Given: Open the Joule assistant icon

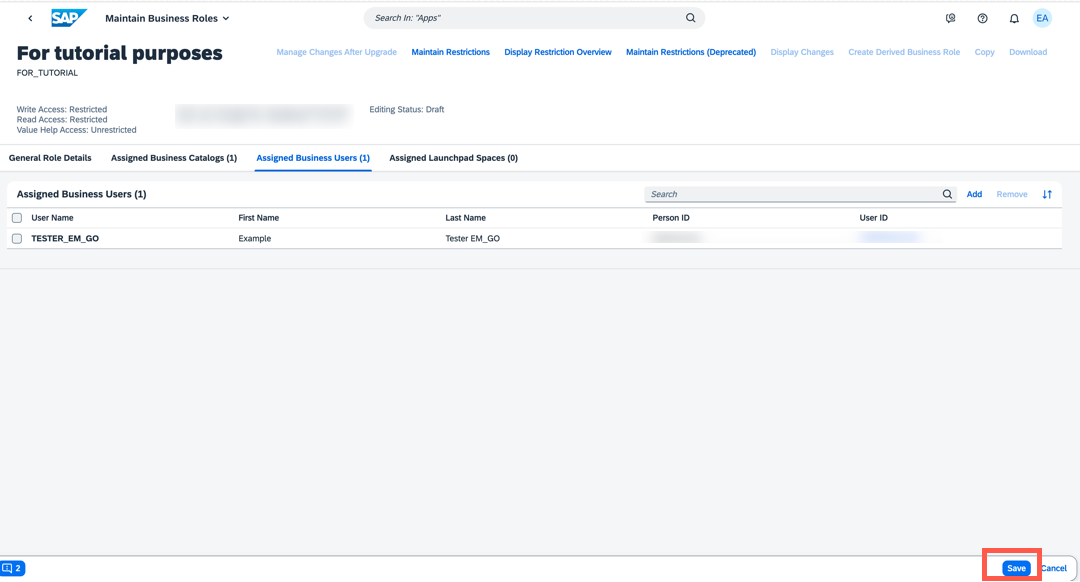Looking at the screenshot, I should (x=951, y=19).
